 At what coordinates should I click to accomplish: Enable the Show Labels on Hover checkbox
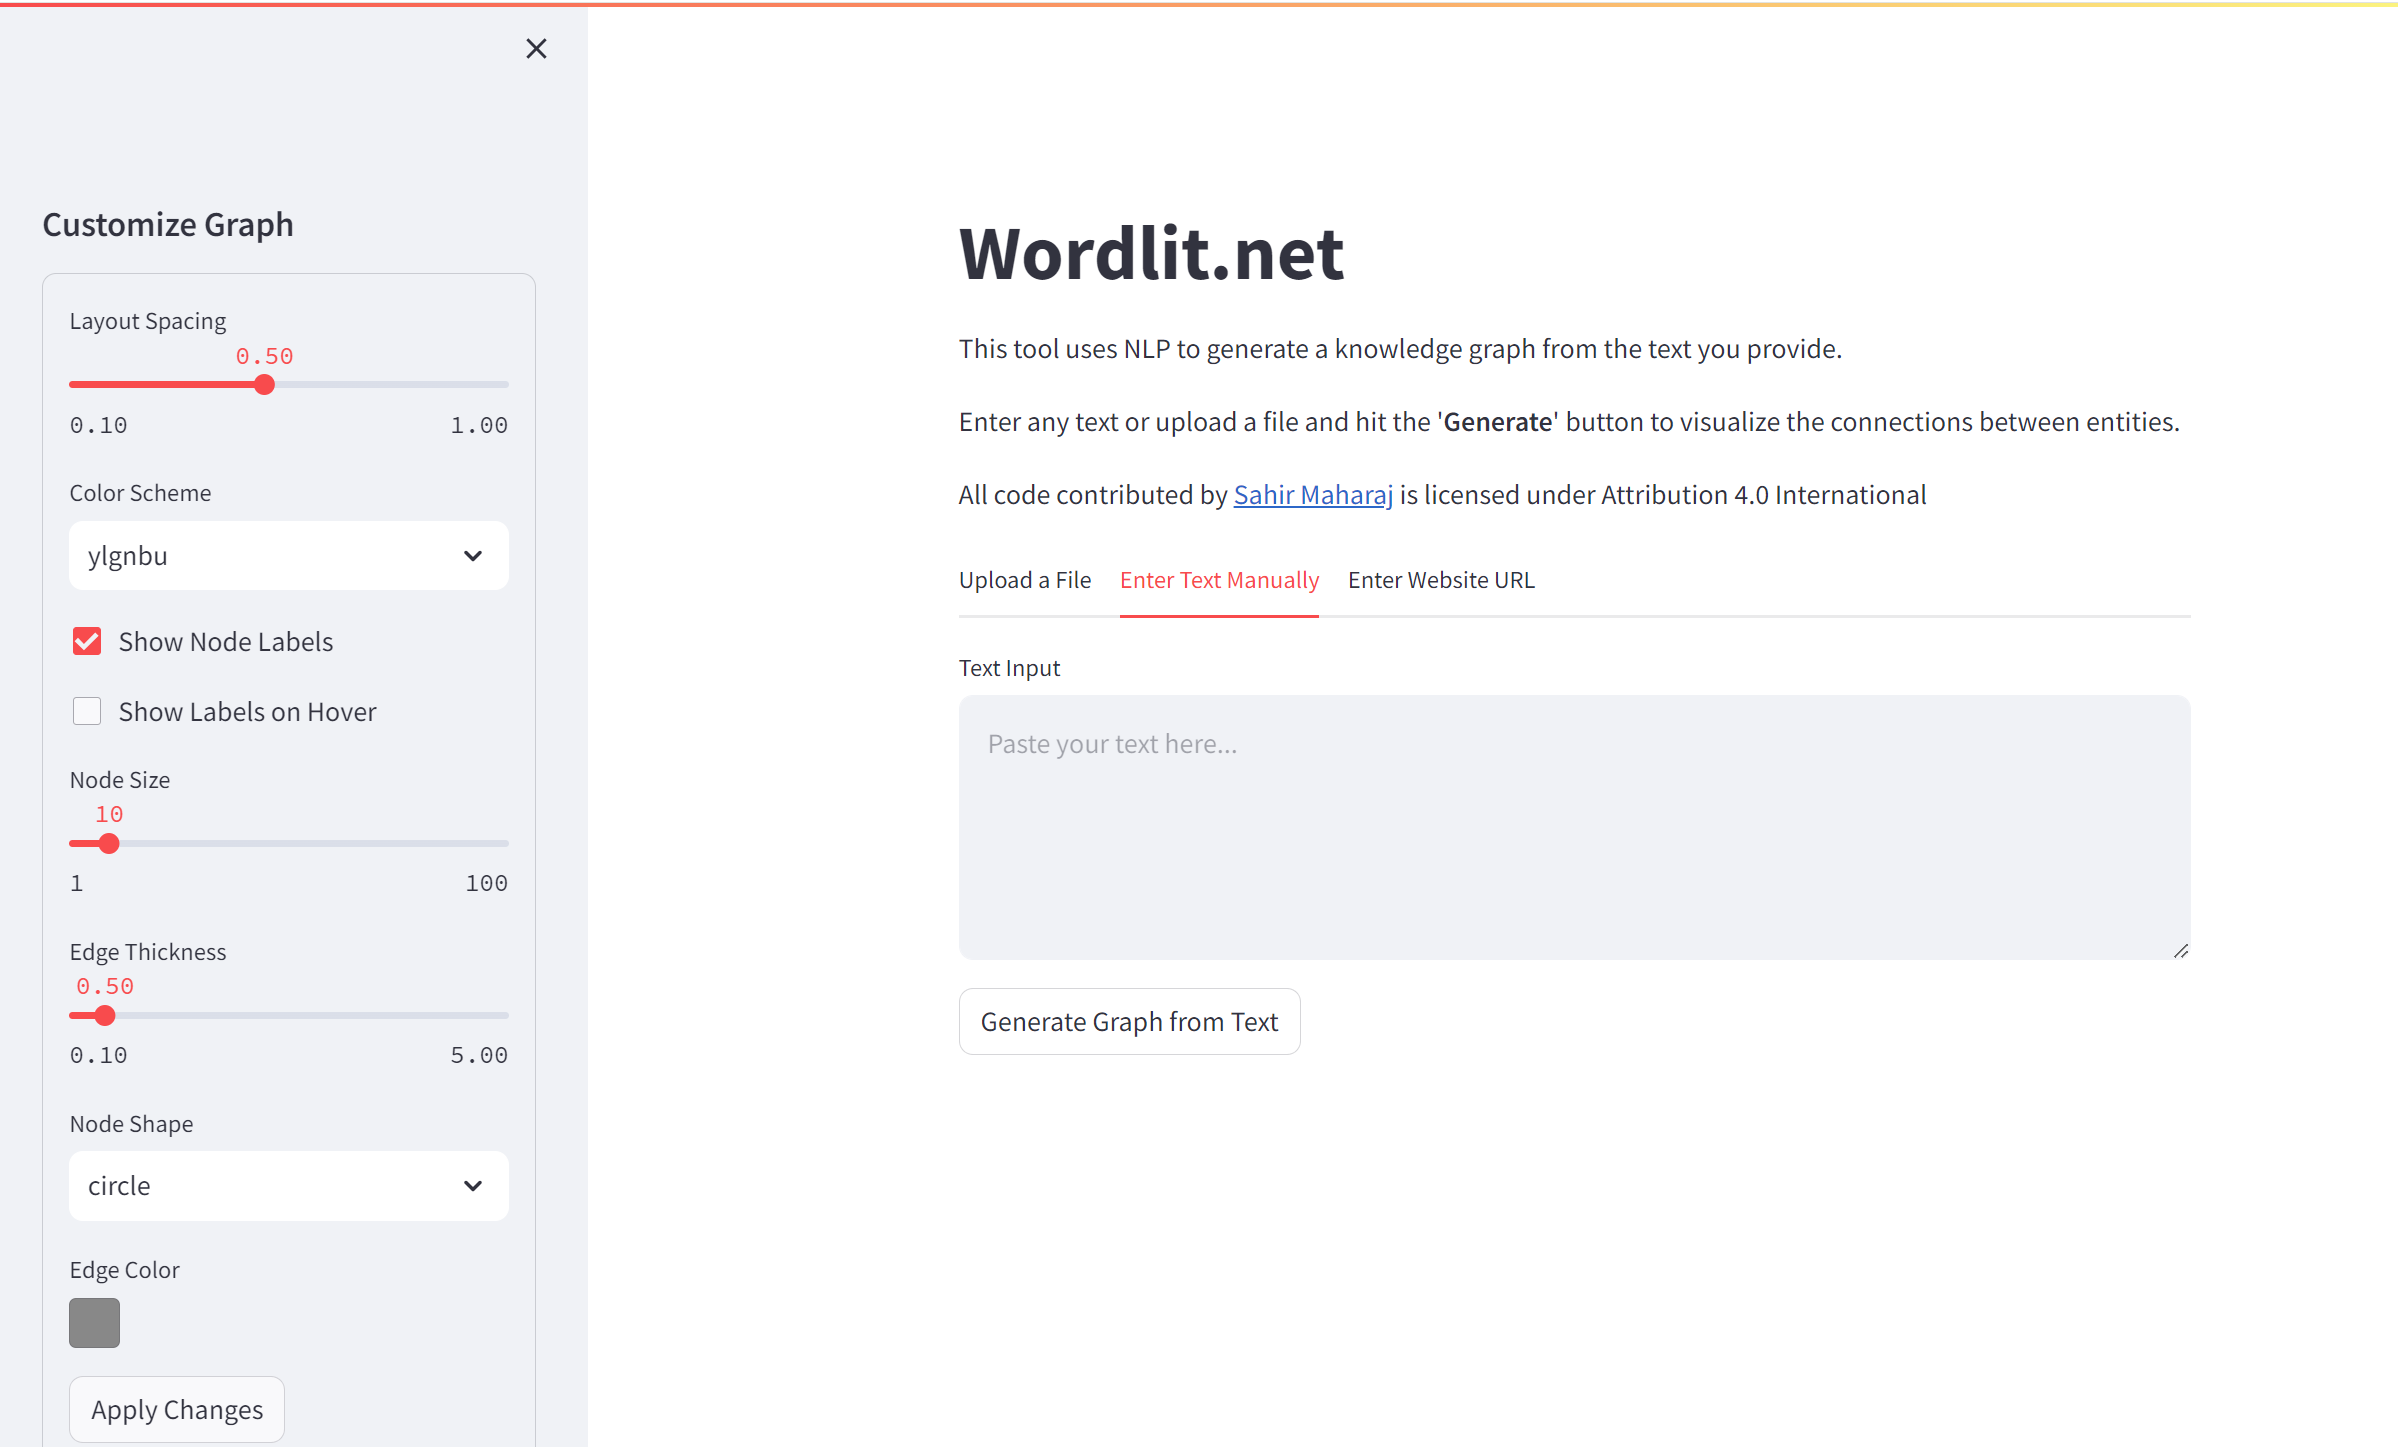87,711
